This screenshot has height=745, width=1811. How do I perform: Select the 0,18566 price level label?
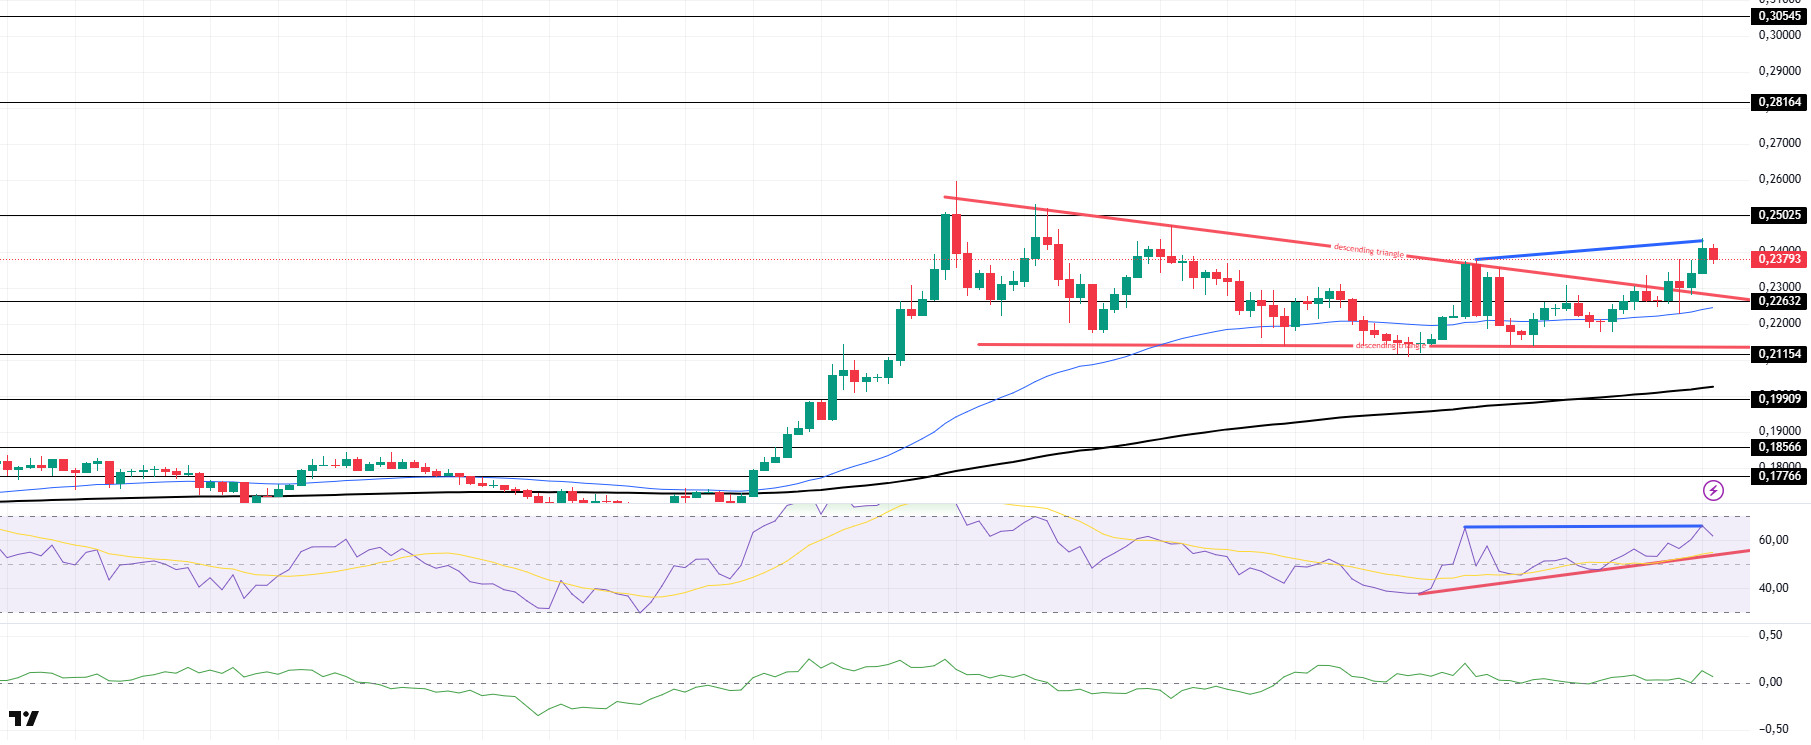coord(1780,447)
